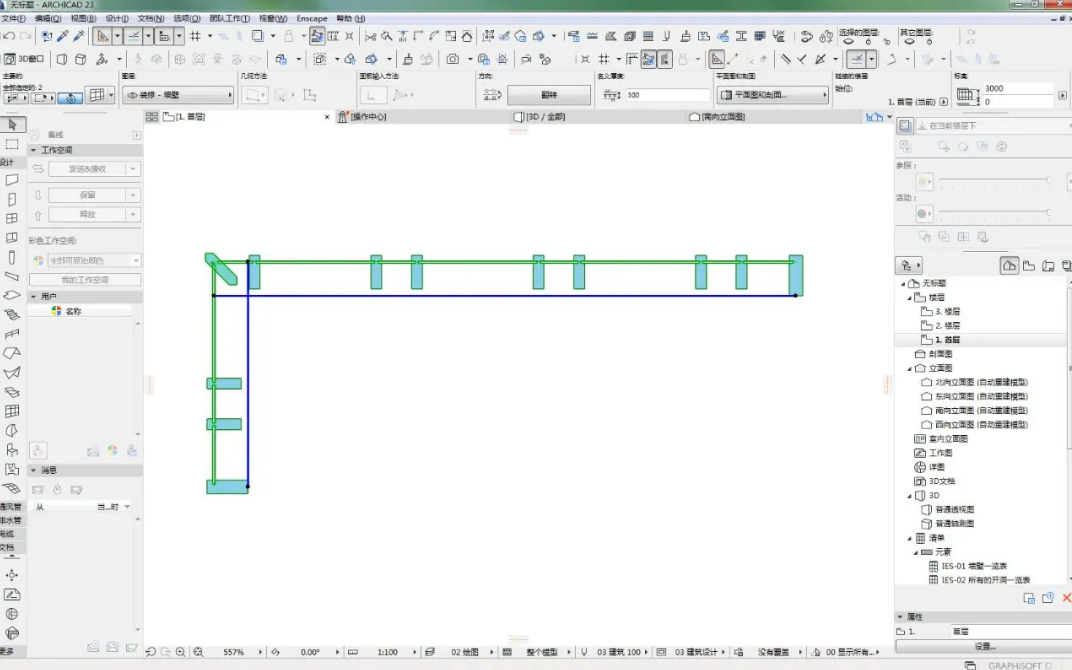Click the scissors Trim icon
Viewport: 1072px width, 670px height.
point(370,36)
